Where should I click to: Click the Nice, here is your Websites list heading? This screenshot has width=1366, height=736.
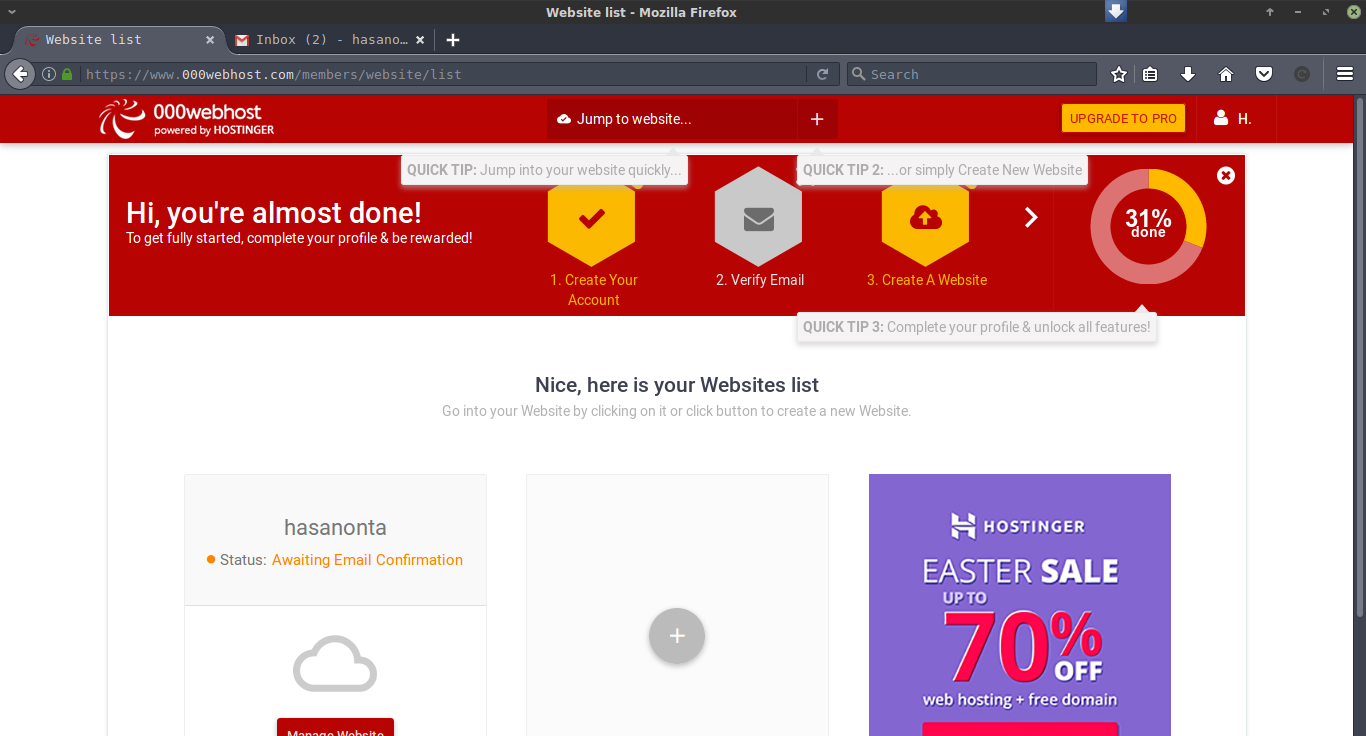pos(677,385)
